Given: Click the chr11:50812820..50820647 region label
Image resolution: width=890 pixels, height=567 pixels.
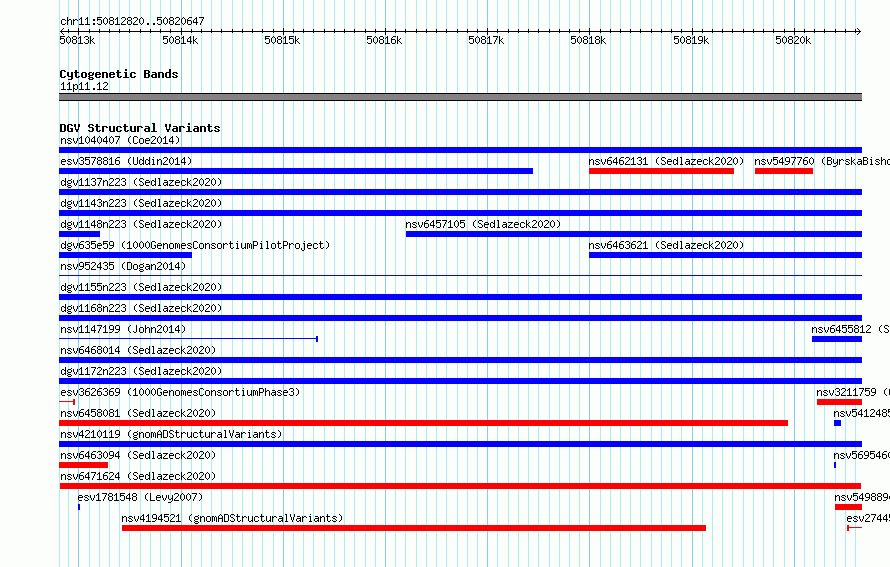Looking at the screenshot, I should tap(132, 21).
